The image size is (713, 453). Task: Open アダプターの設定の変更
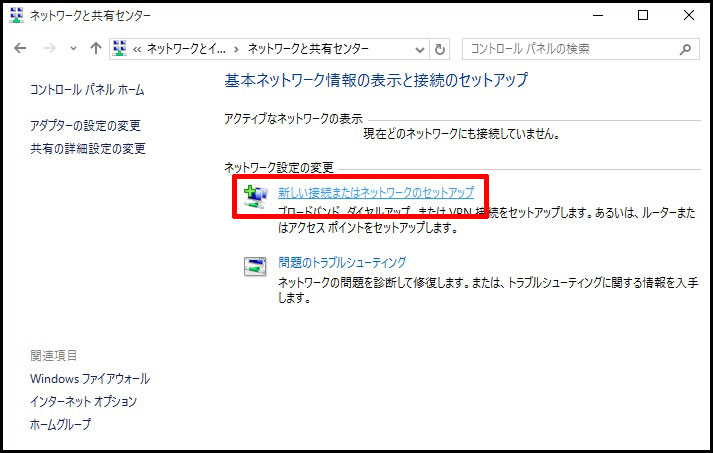[x=85, y=125]
